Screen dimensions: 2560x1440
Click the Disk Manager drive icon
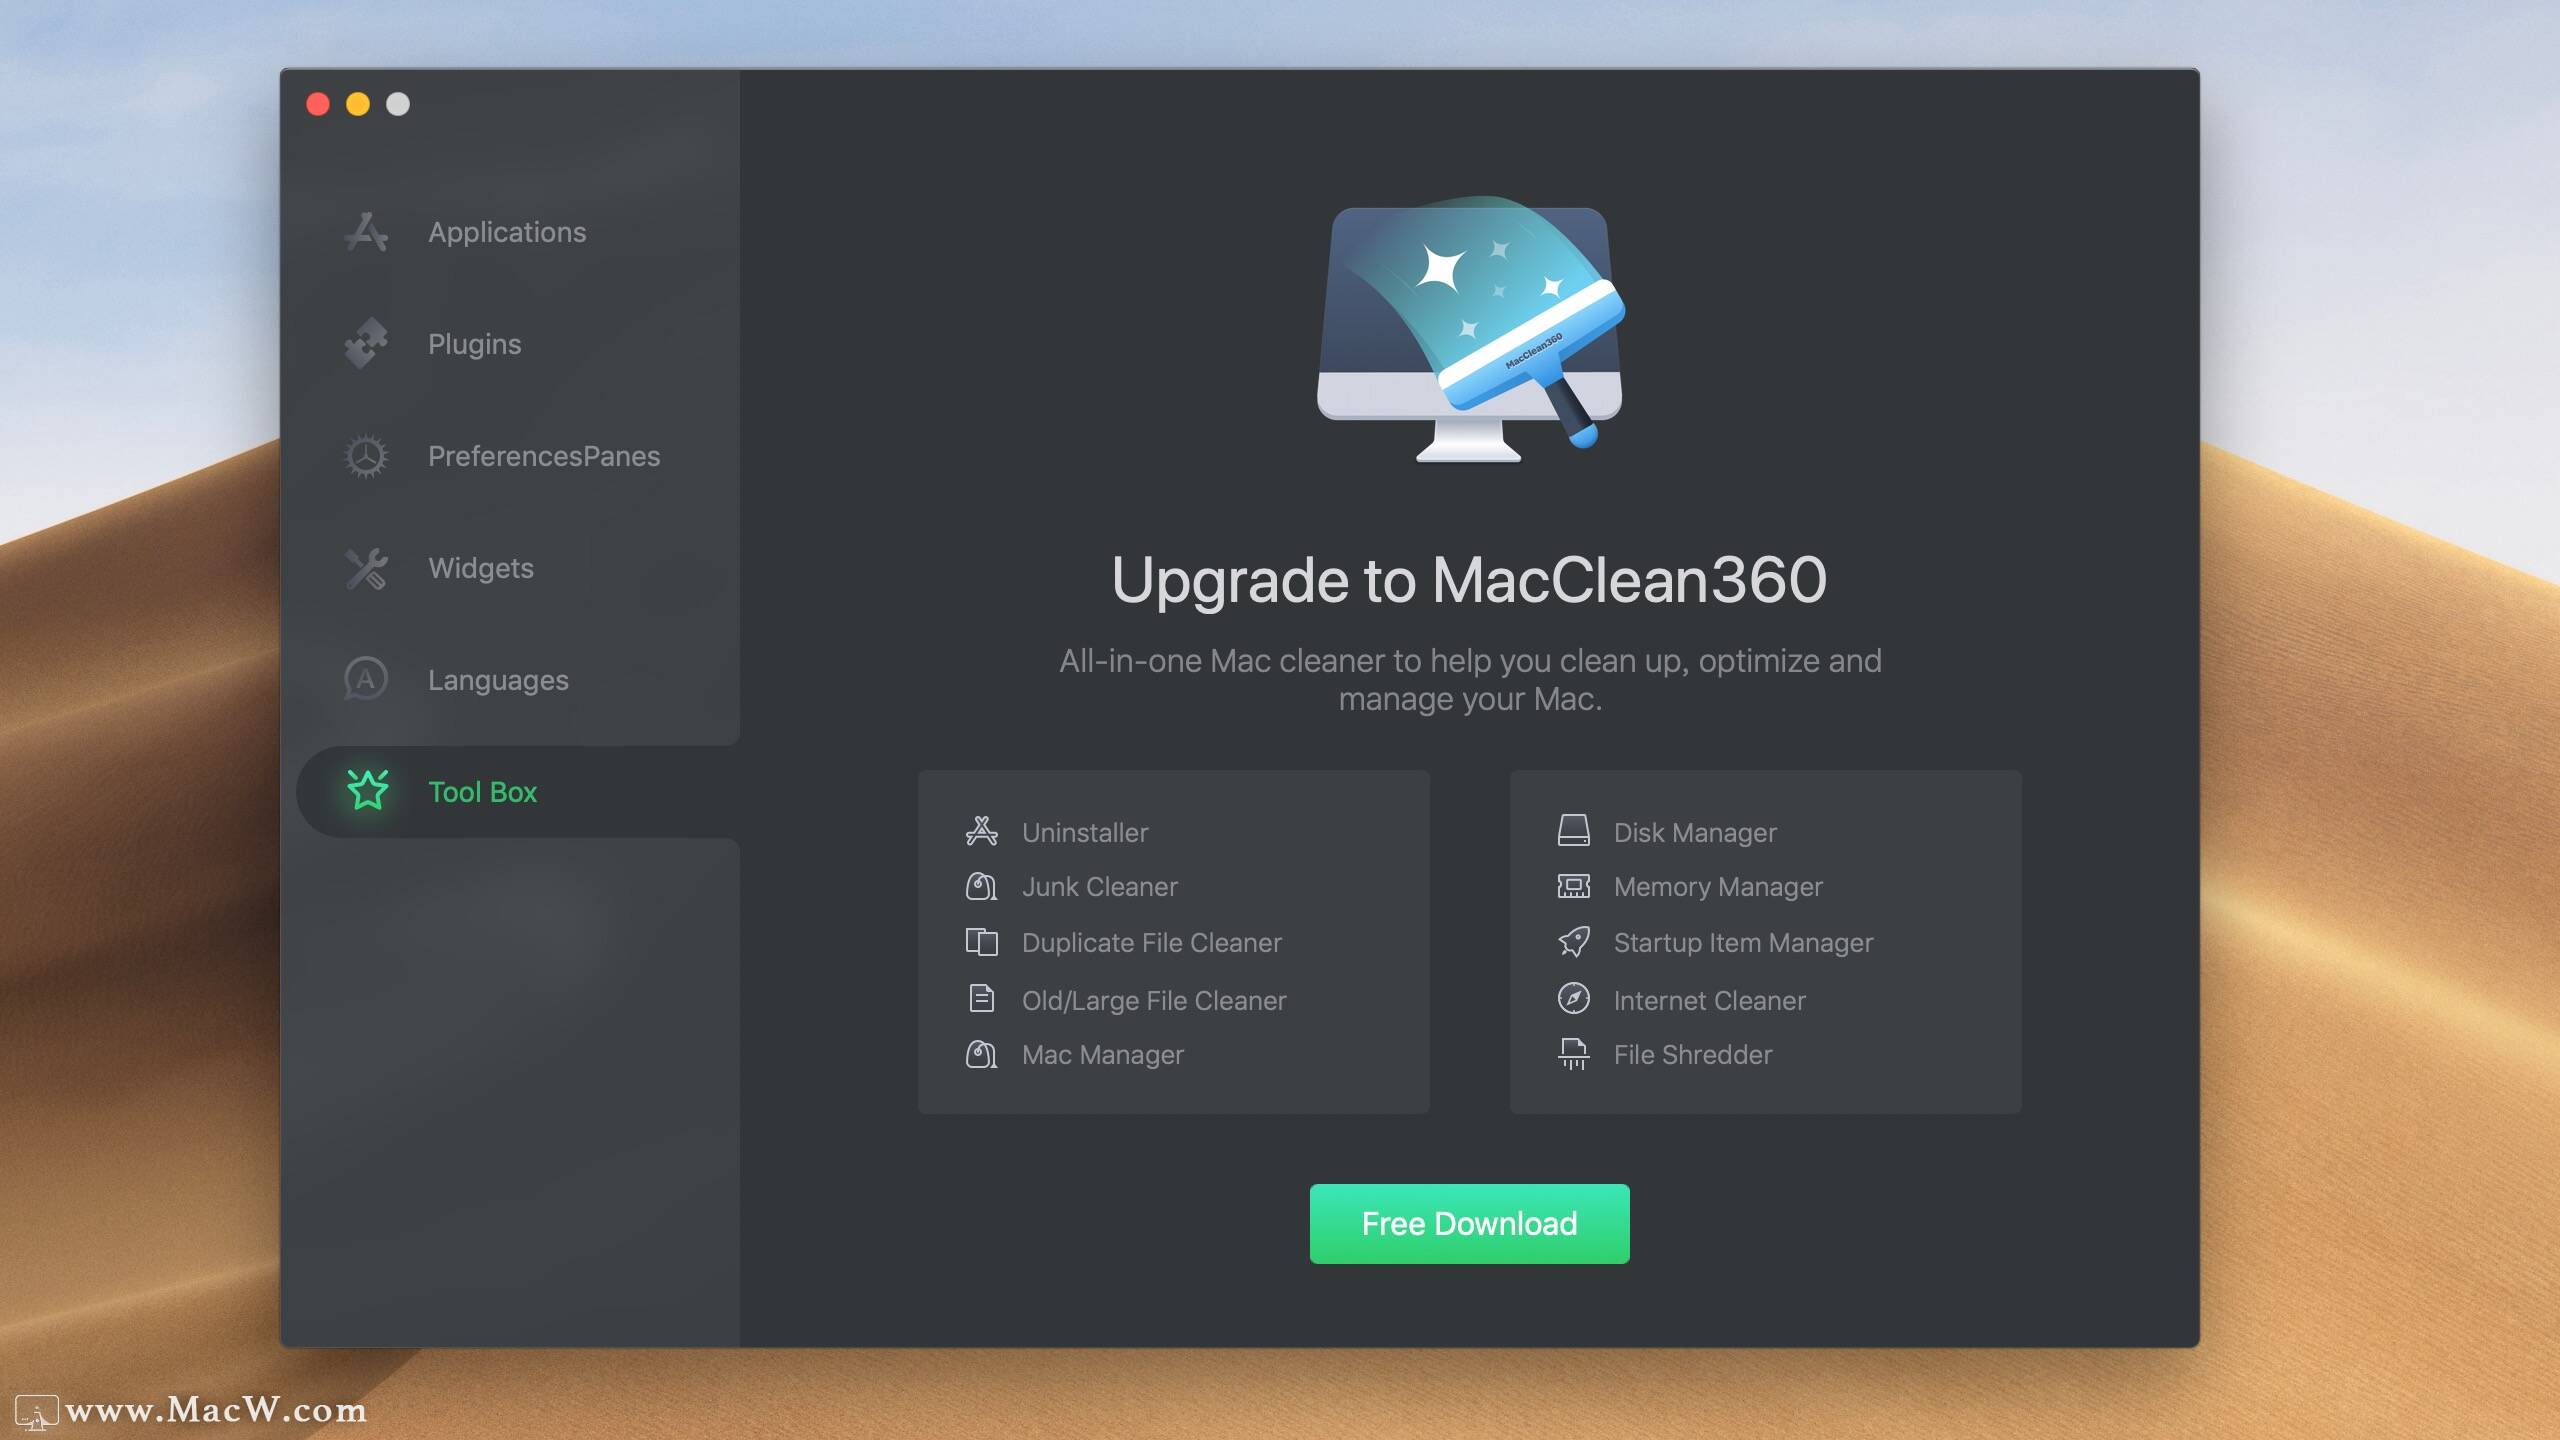1574,830
